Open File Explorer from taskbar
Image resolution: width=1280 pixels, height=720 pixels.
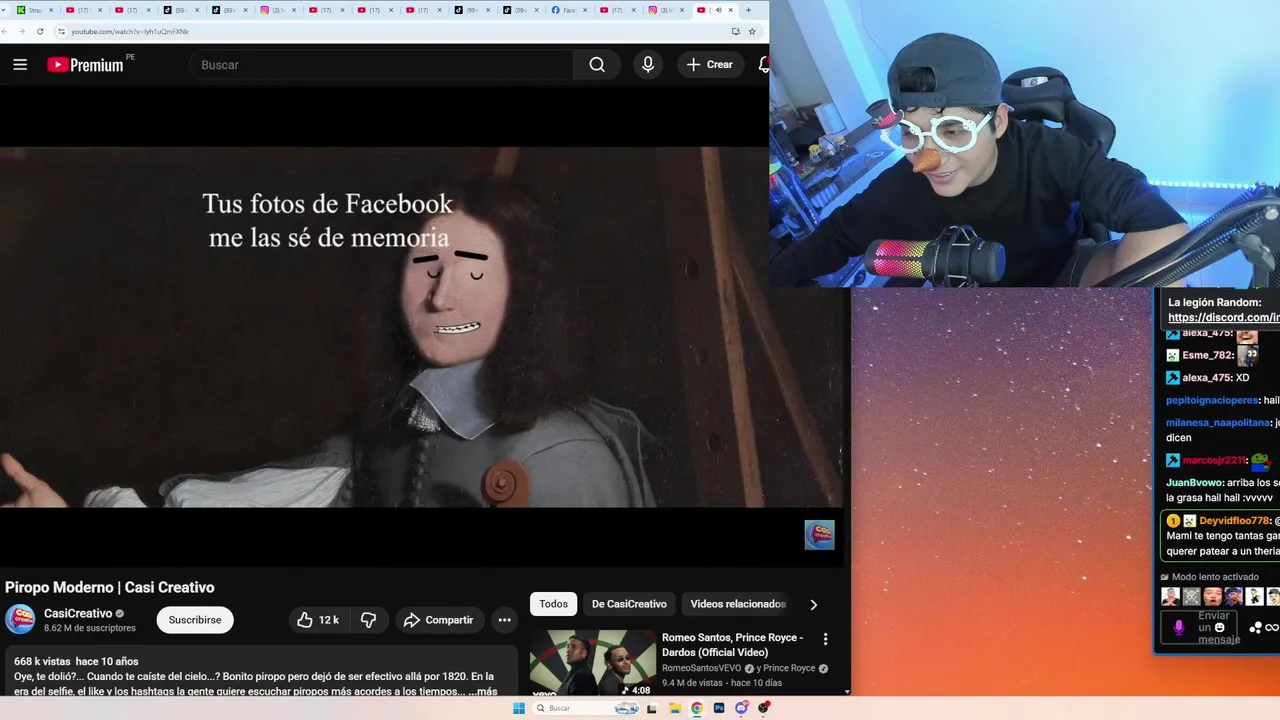coord(675,708)
